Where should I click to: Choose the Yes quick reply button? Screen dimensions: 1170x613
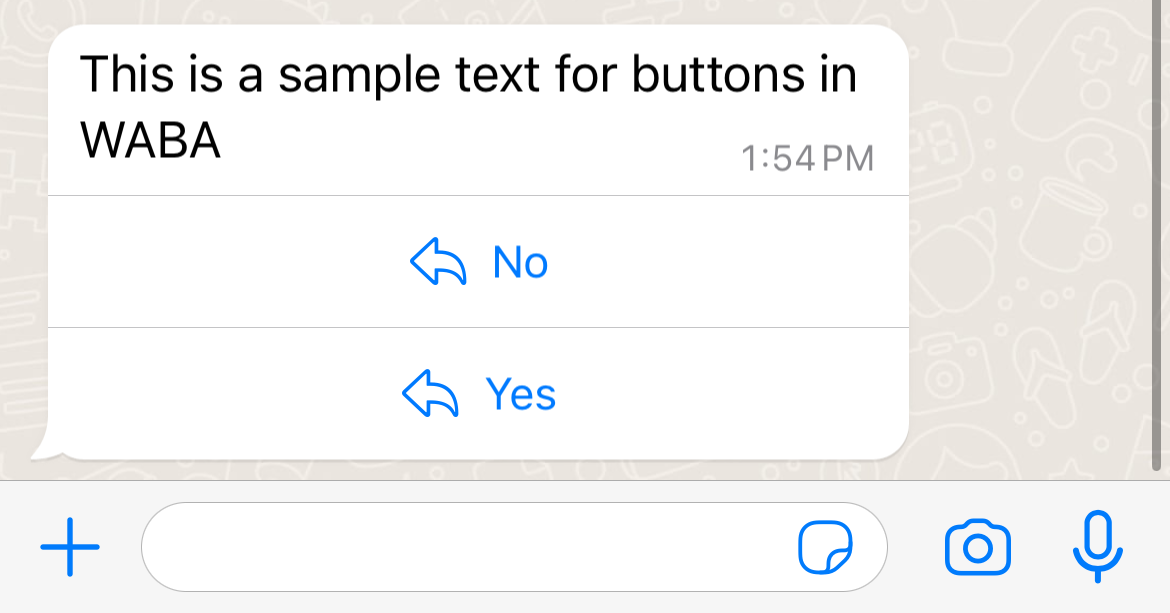click(520, 394)
